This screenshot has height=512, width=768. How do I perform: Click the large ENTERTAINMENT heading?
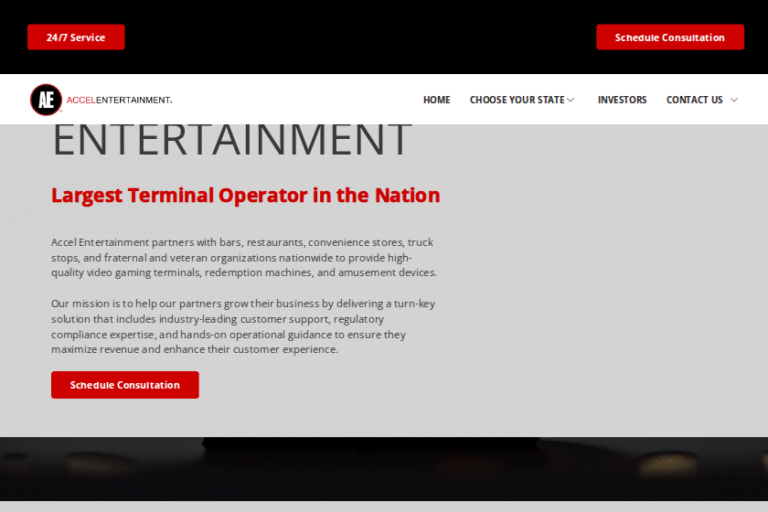(231, 140)
